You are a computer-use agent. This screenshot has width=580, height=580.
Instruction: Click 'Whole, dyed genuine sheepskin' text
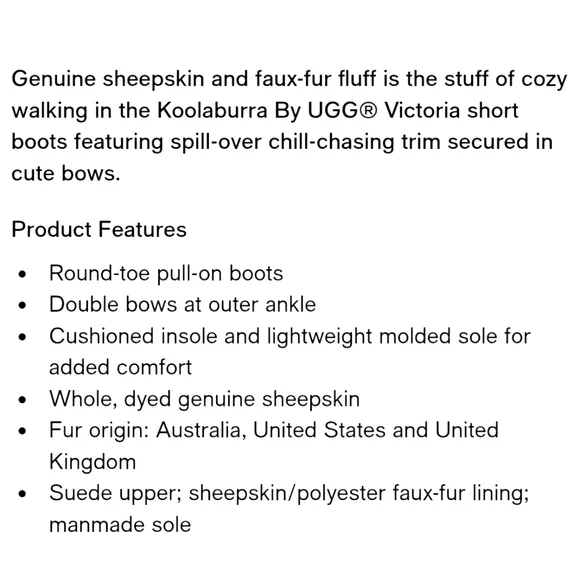pyautogui.click(x=205, y=399)
